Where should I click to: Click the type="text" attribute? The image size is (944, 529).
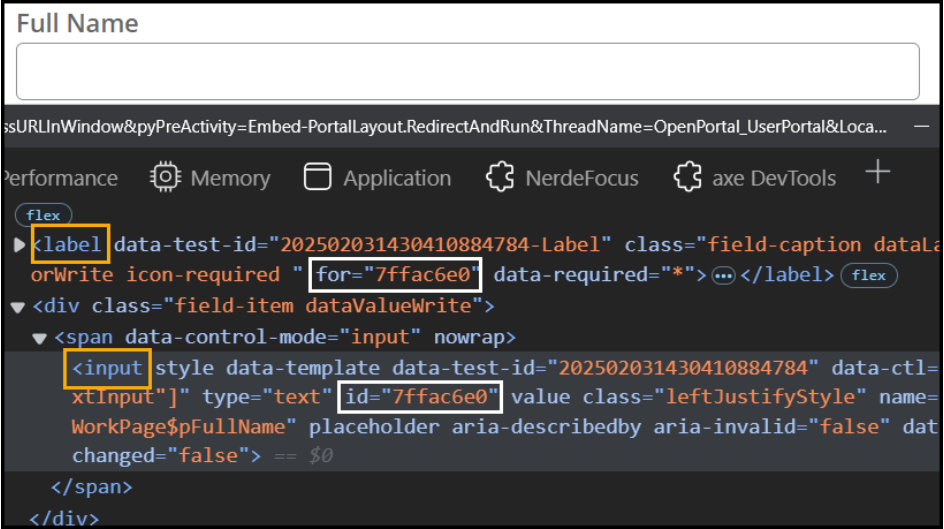click(x=267, y=397)
